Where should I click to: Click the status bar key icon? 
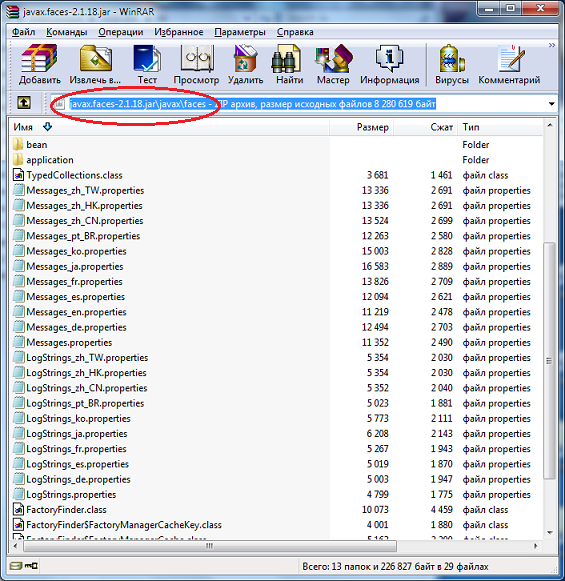click(31, 566)
